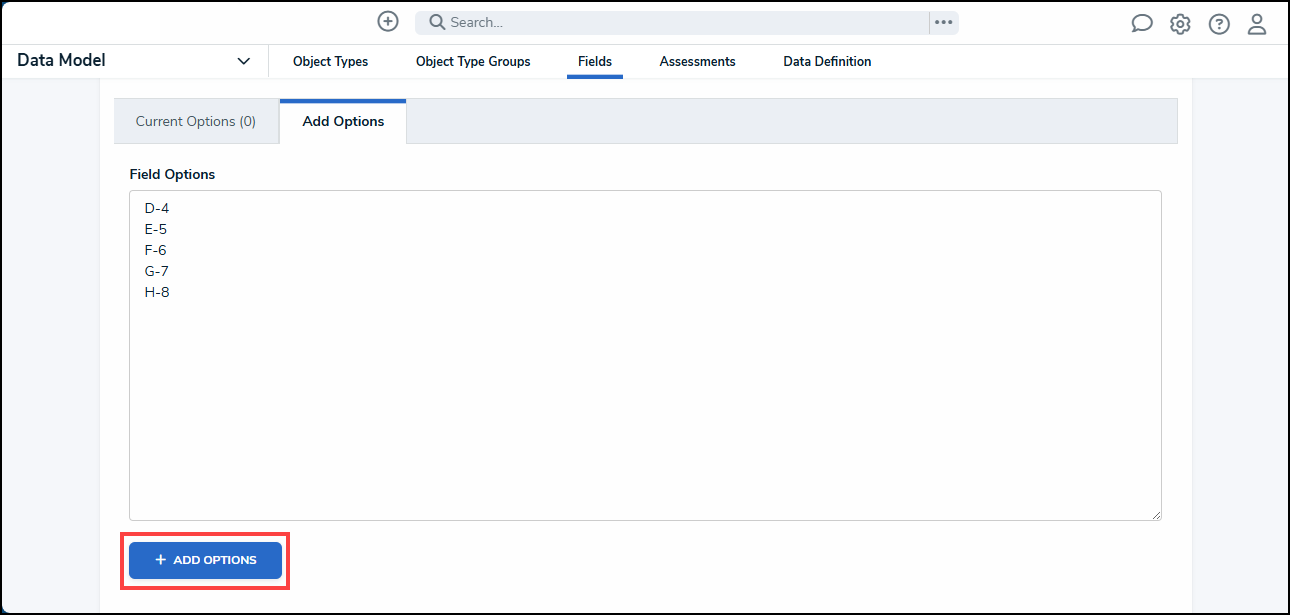Screen dimensions: 1290x615
Task: Select the Fields tab
Action: tap(595, 61)
